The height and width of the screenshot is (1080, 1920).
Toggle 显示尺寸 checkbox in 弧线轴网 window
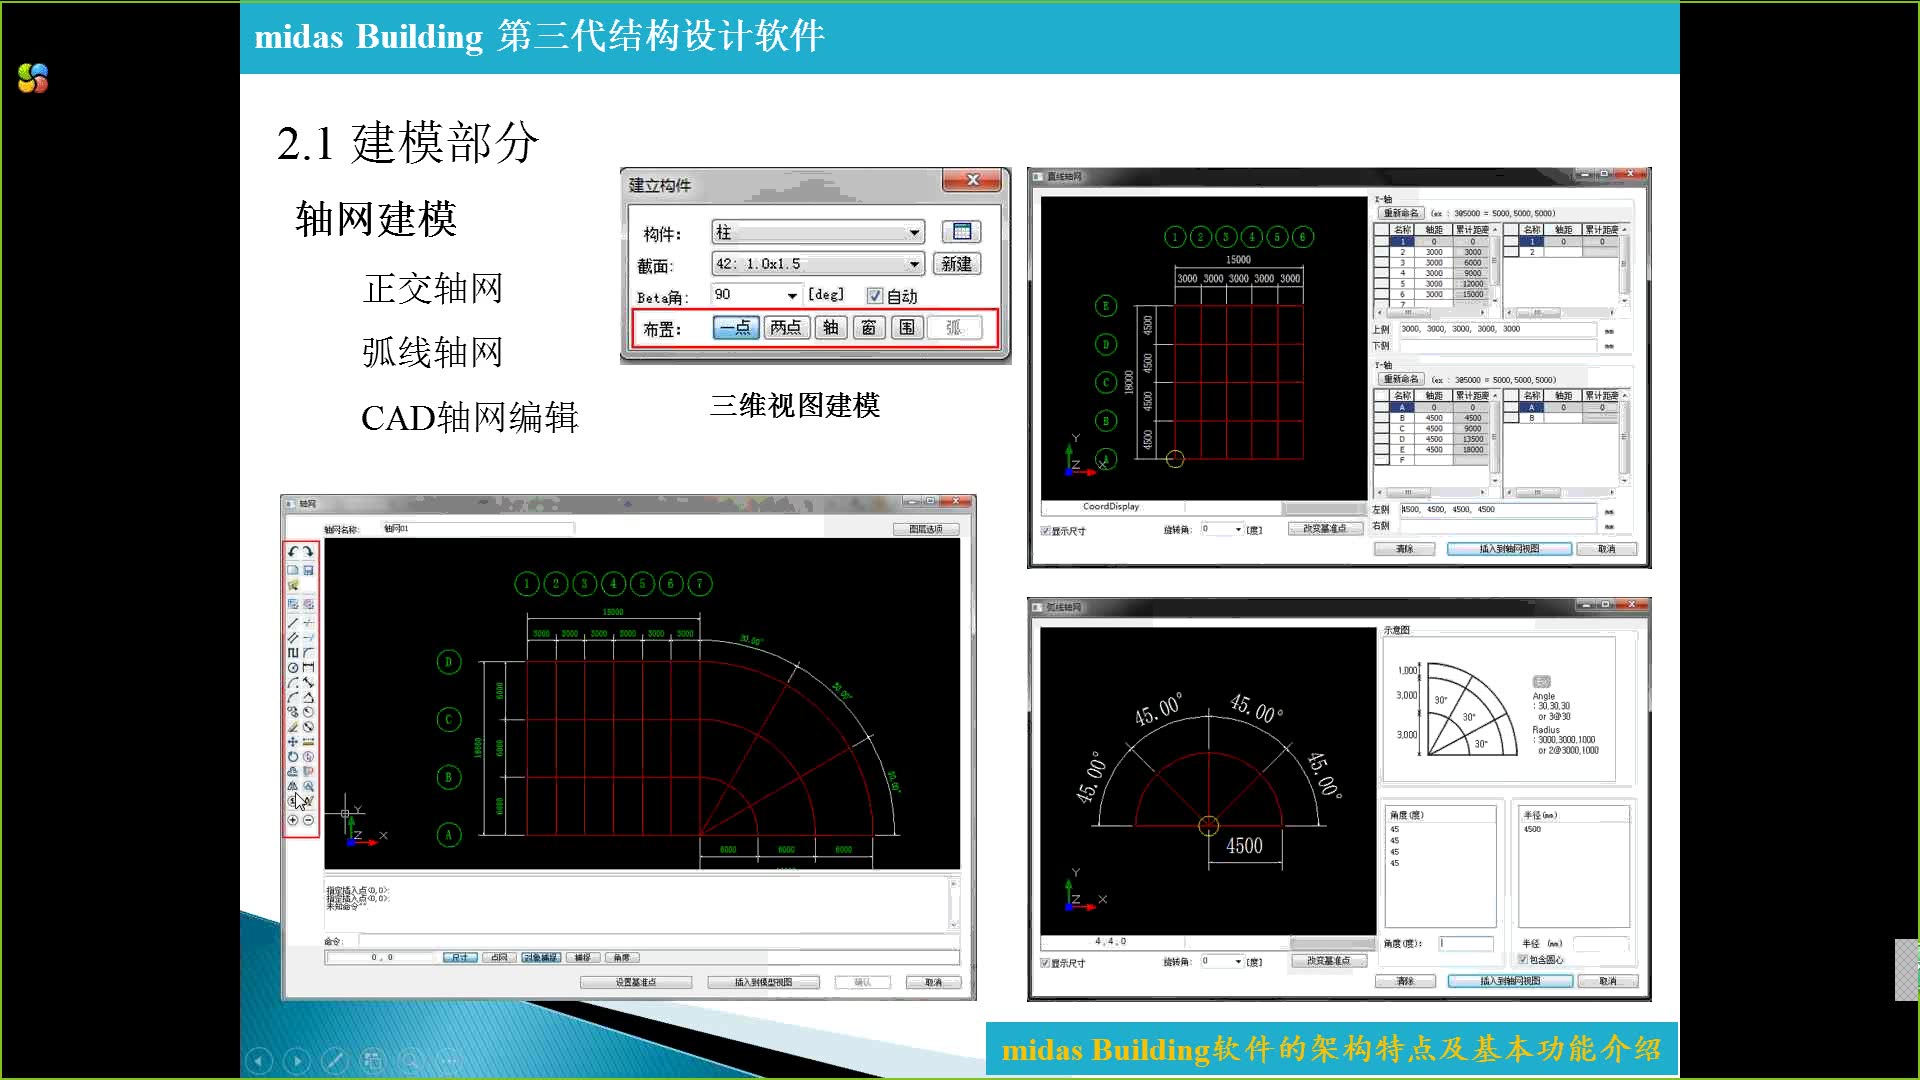point(1046,963)
